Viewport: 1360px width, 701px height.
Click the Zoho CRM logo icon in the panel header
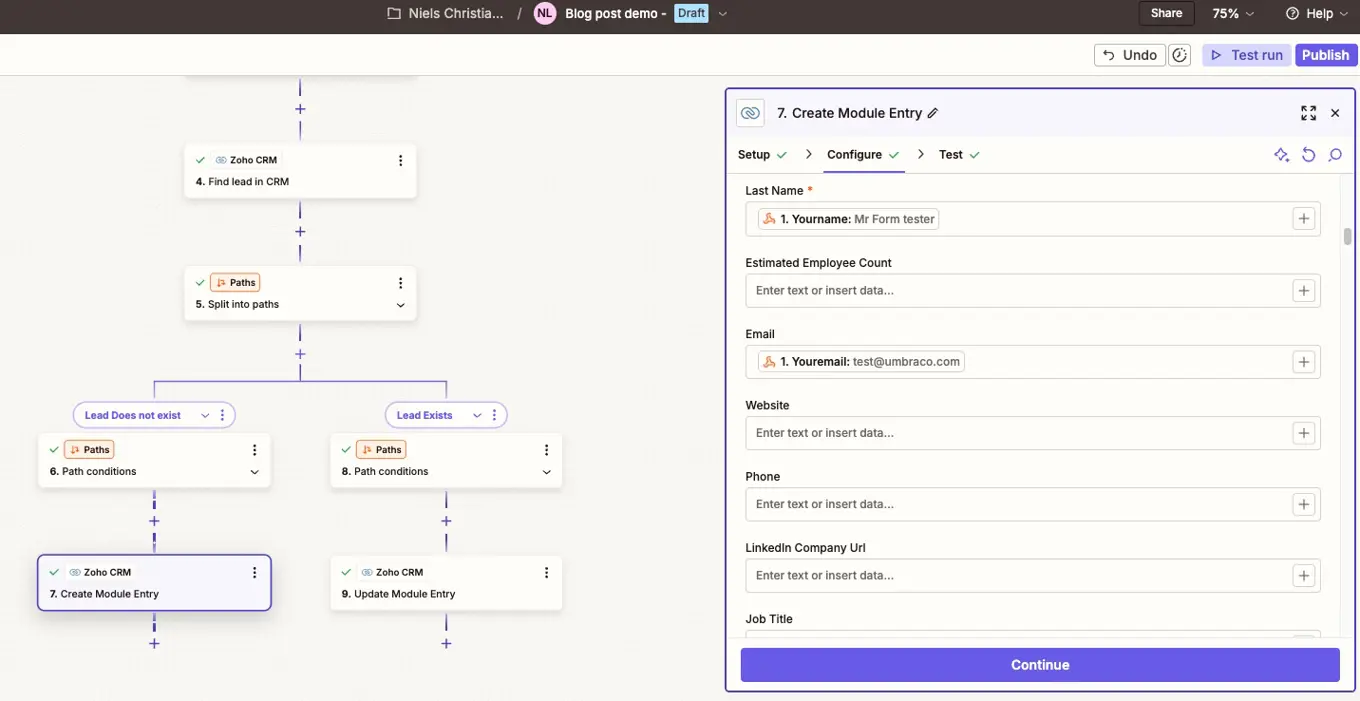coord(750,113)
